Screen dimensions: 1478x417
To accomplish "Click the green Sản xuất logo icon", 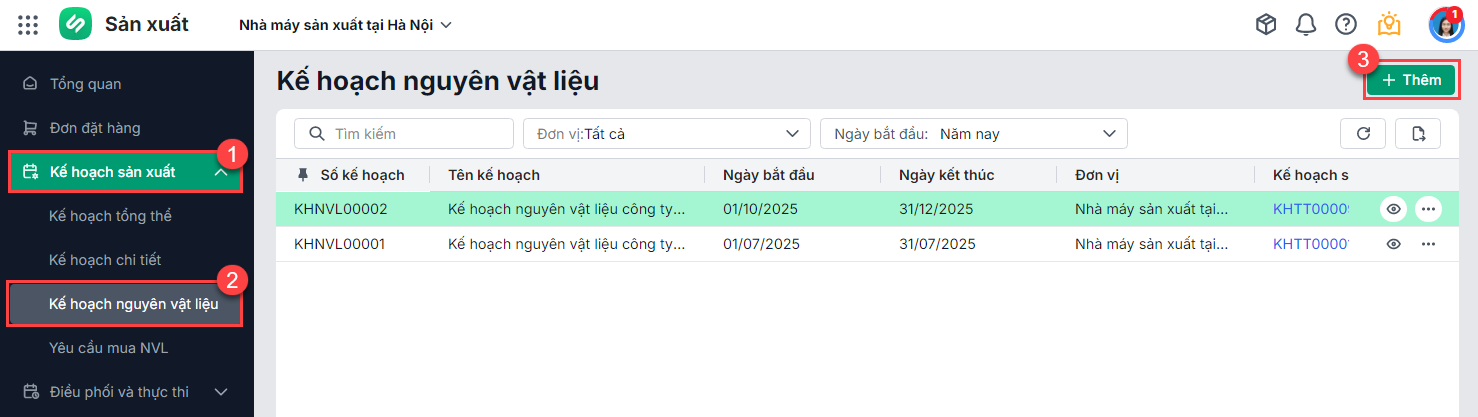I will tap(75, 25).
